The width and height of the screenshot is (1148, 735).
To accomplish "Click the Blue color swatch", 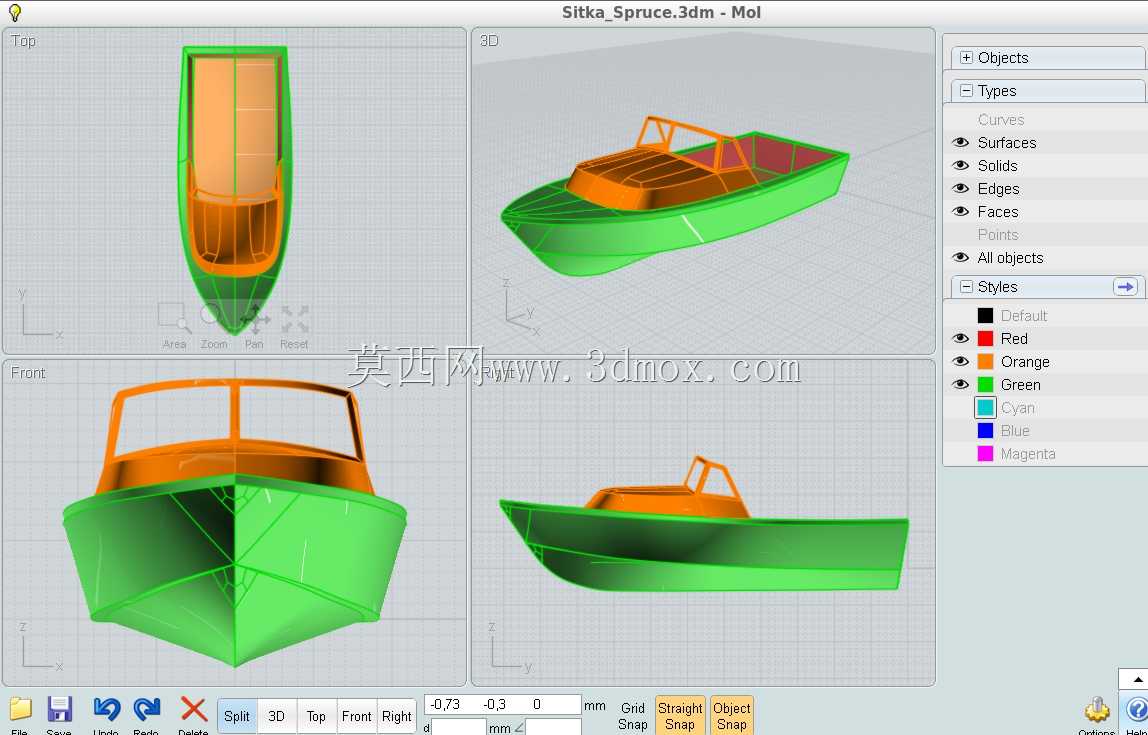I will point(985,430).
